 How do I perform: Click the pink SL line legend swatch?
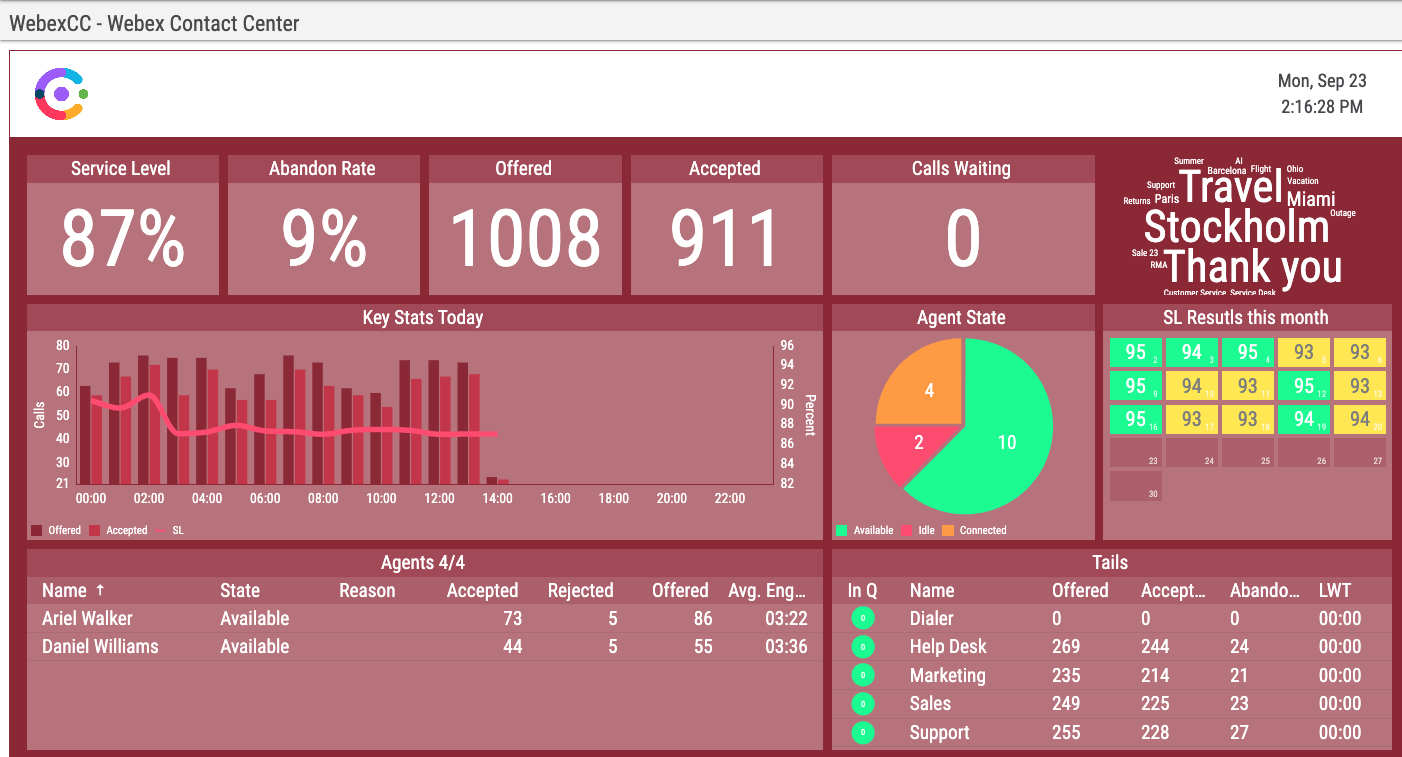160,530
